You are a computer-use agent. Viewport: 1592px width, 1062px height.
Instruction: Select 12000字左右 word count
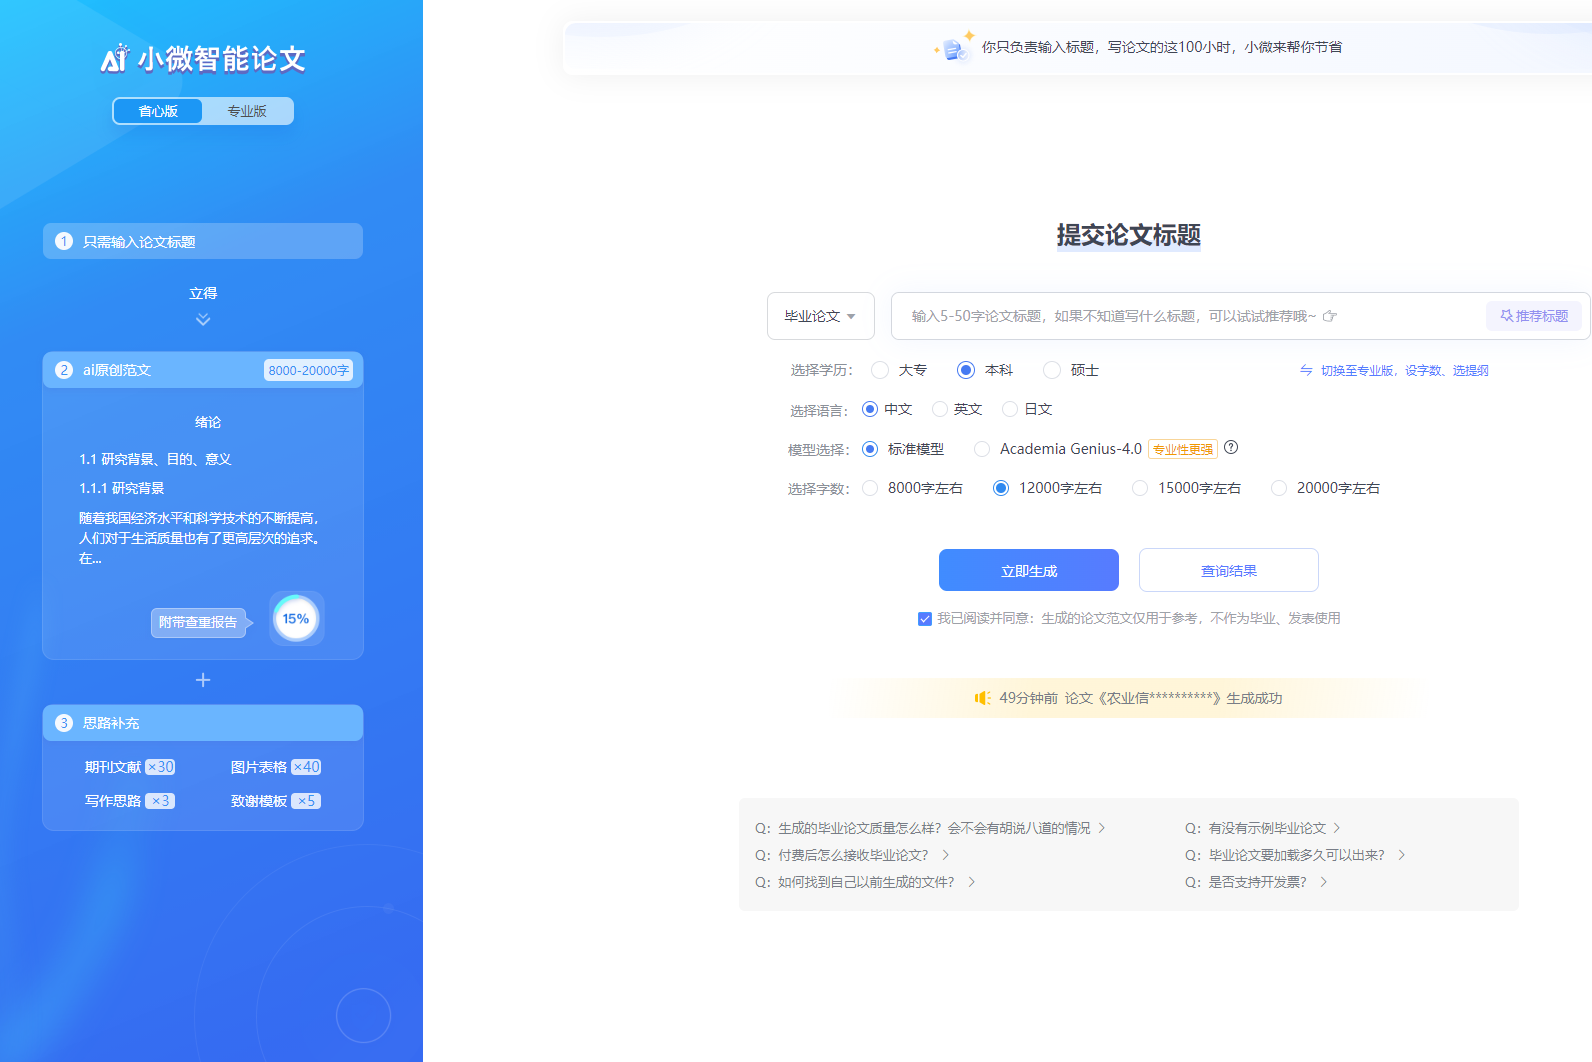tap(1001, 488)
